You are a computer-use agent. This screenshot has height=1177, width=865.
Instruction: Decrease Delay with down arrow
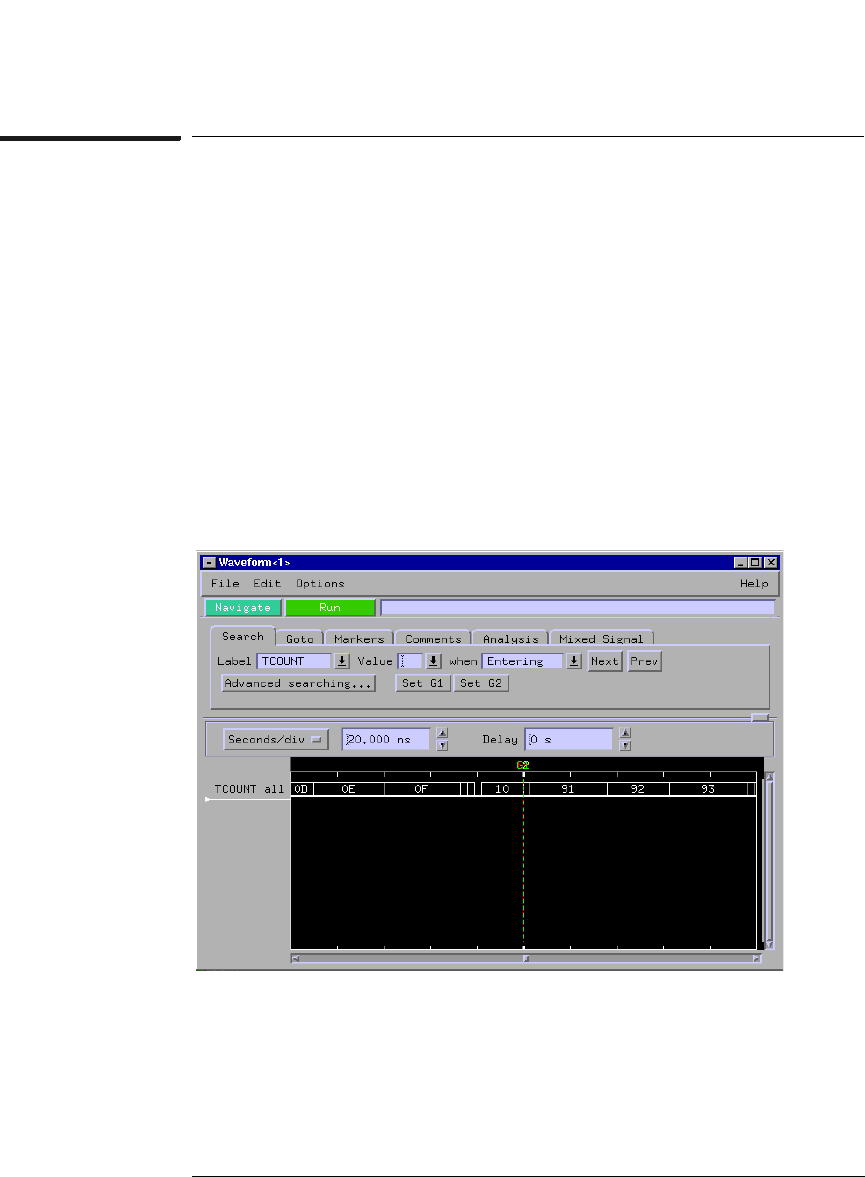[x=625, y=745]
